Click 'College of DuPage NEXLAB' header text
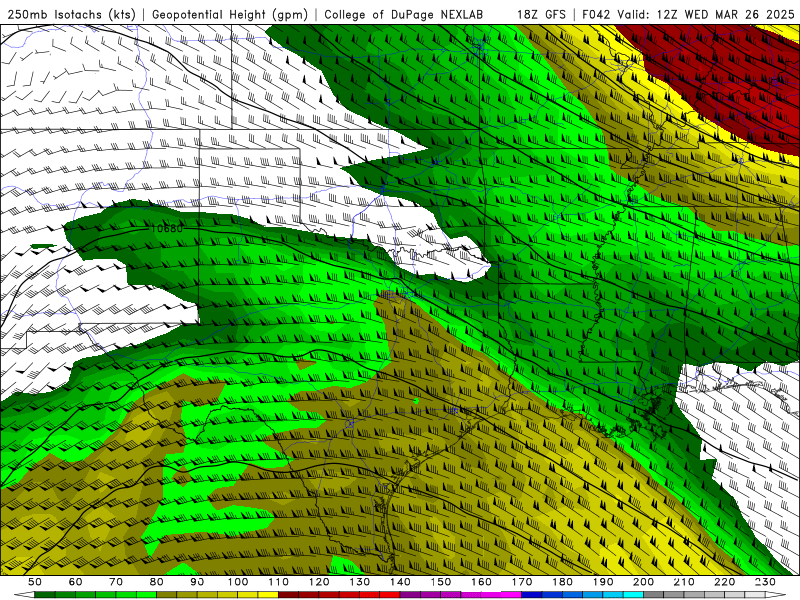Screen dimensions: 800x600 pyautogui.click(x=403, y=15)
